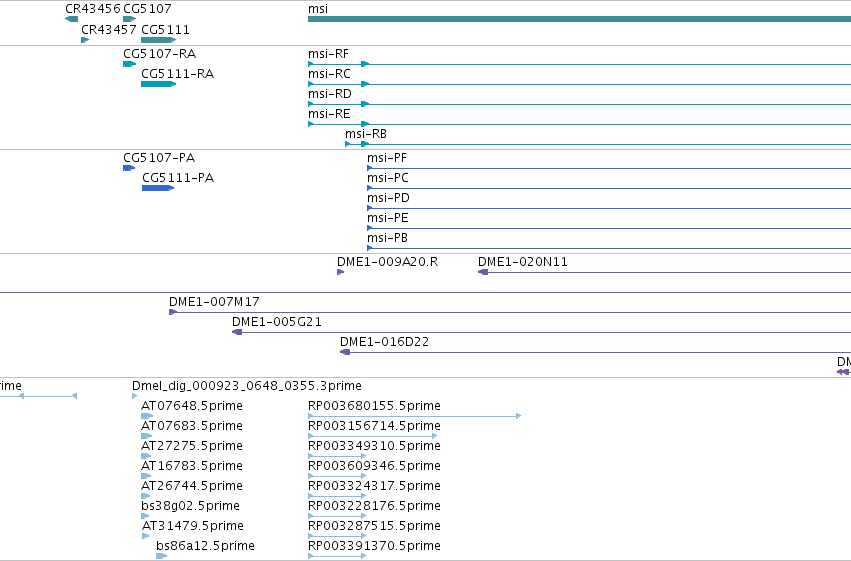851x561 pixels.
Task: Select the CG5107-RA transcript glyph
Action: pyautogui.click(x=129, y=64)
